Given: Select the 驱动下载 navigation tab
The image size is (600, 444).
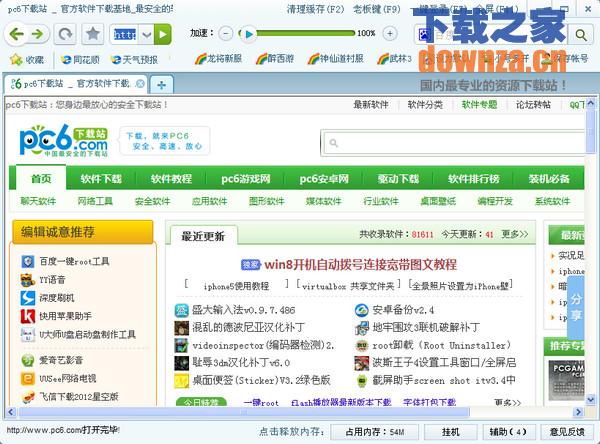Looking at the screenshot, I should [x=398, y=179].
